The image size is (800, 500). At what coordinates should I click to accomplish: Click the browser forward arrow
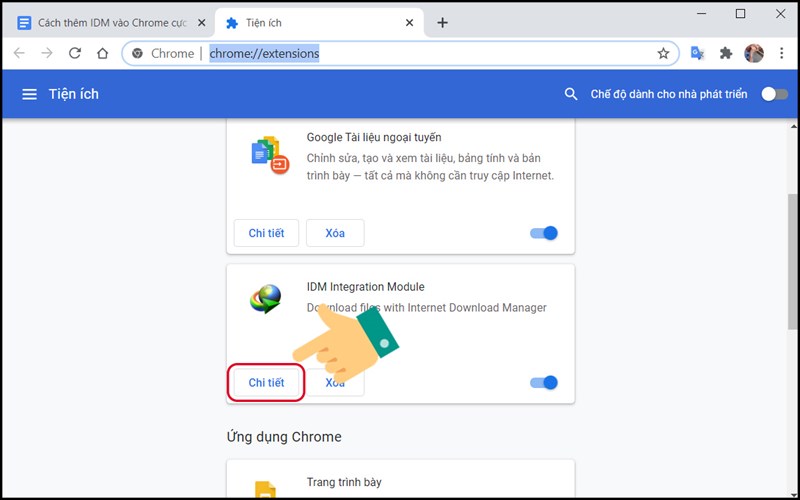coord(47,53)
